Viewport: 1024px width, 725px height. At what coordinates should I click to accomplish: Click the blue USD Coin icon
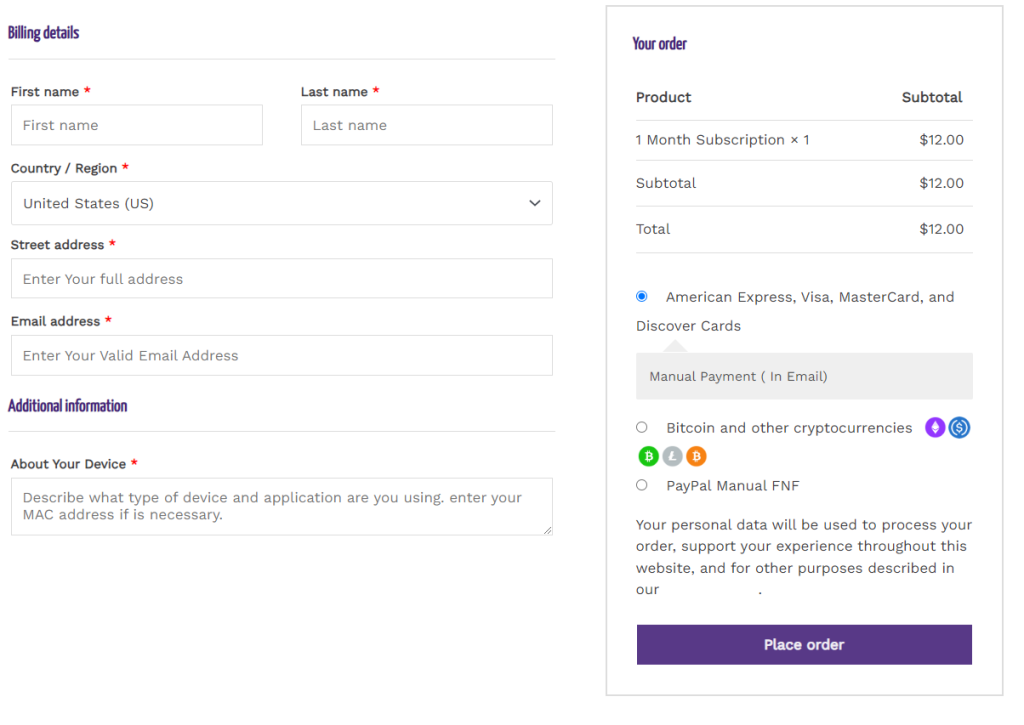pyautogui.click(x=959, y=428)
